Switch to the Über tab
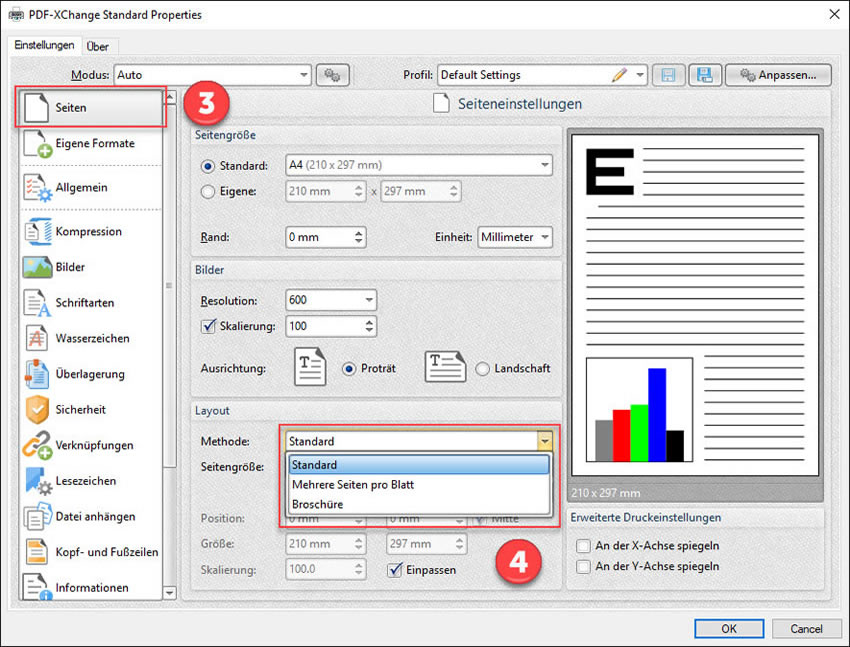 coord(98,47)
